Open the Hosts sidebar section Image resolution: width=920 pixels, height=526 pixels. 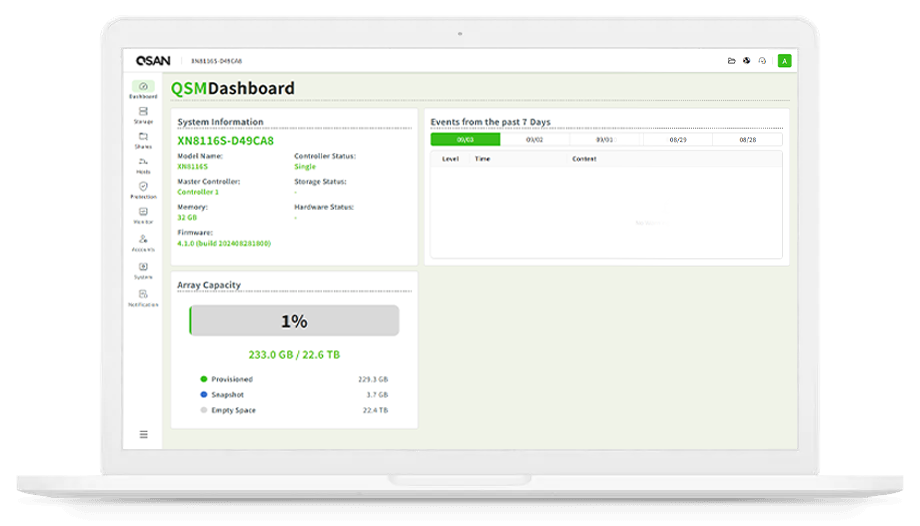click(x=143, y=166)
